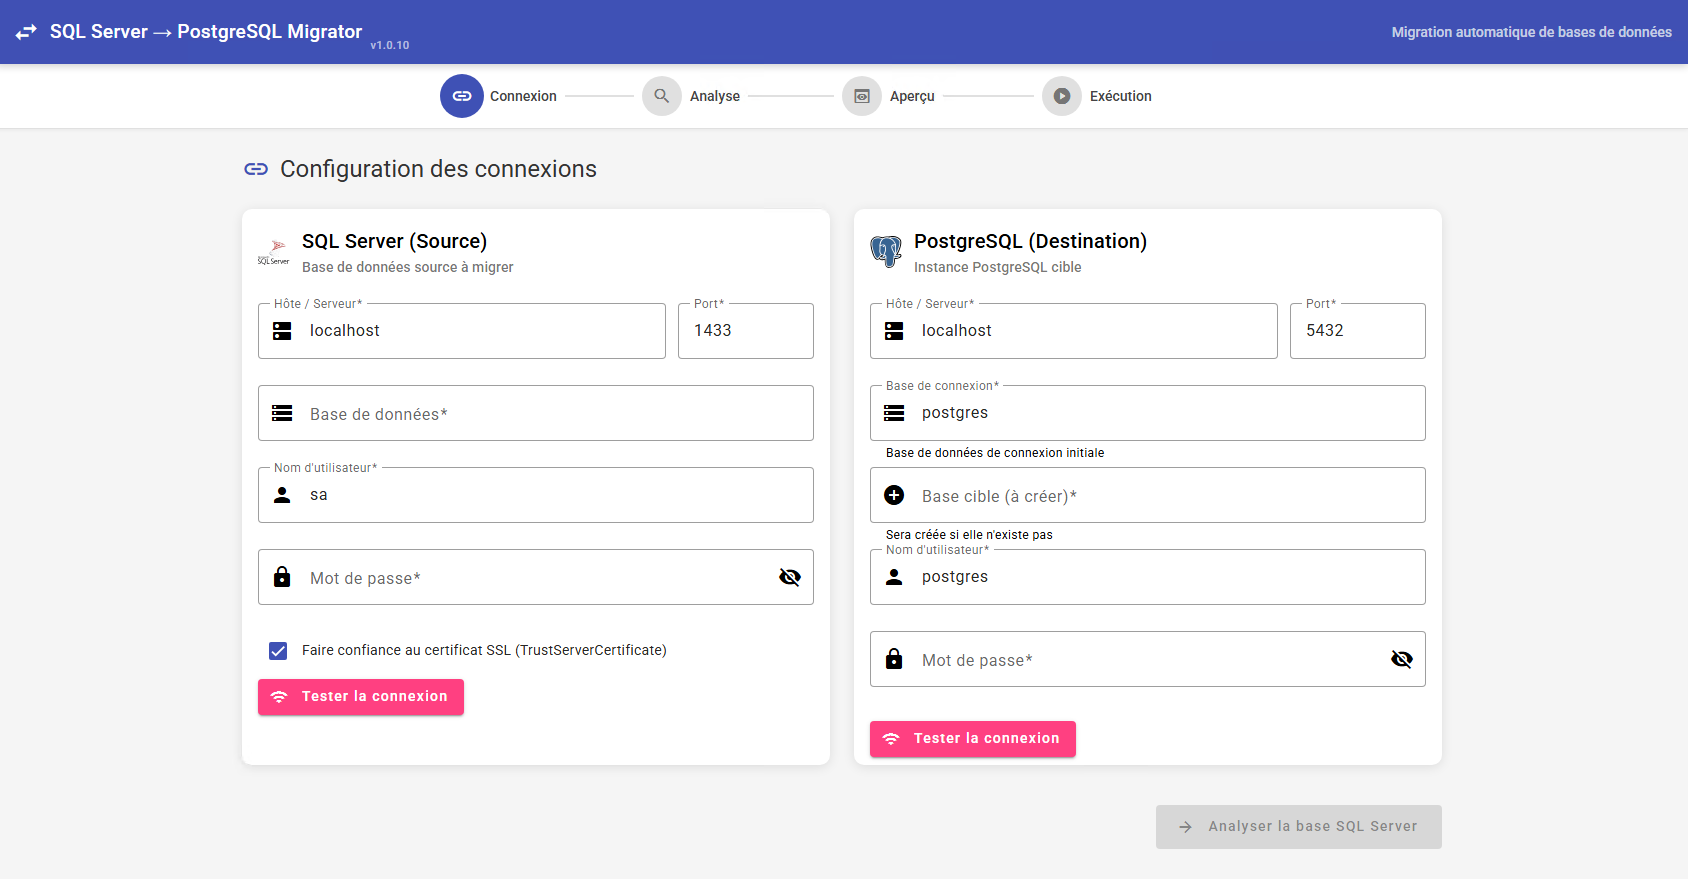
Task: Click database icon in Base de données field
Action: [x=282, y=413]
